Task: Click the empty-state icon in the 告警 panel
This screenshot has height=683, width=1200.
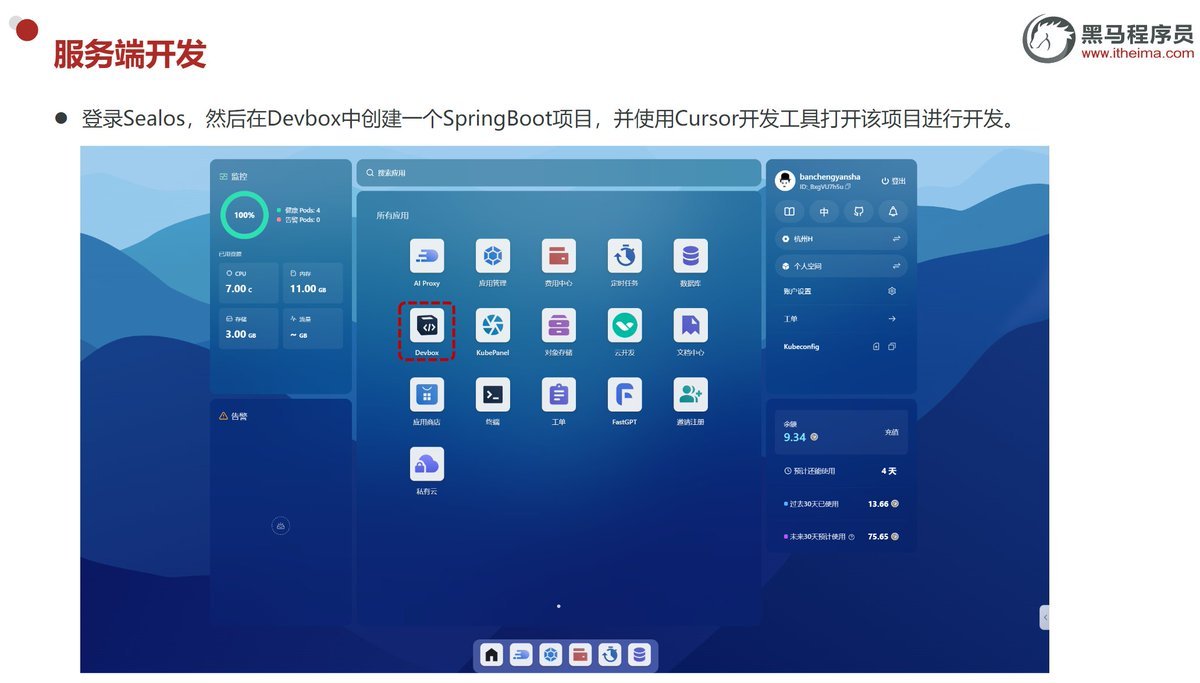Action: coord(280,526)
